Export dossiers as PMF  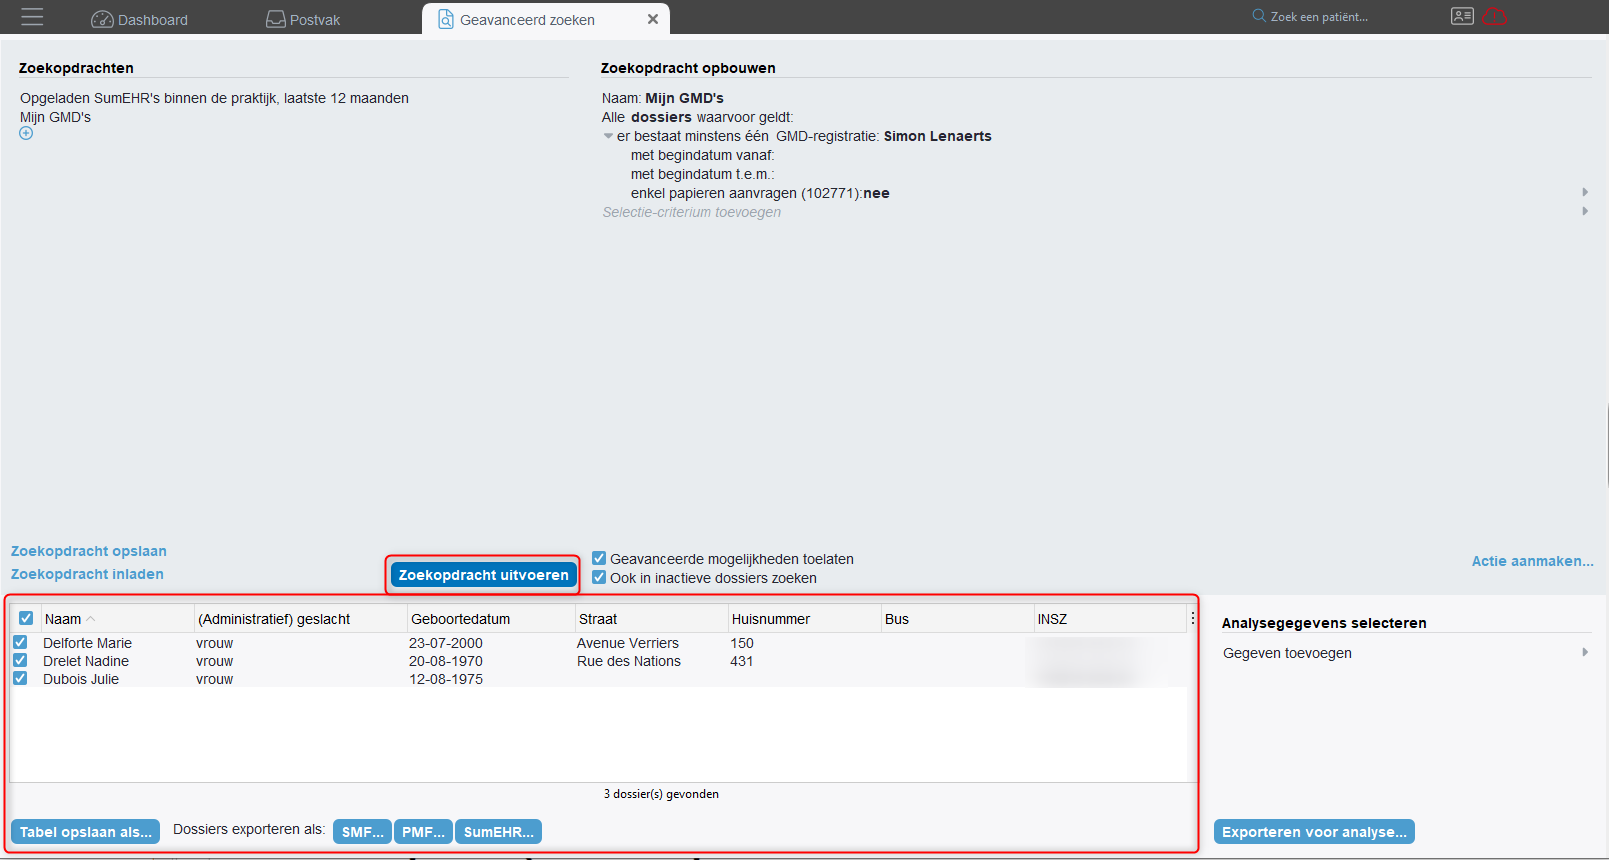pos(423,832)
